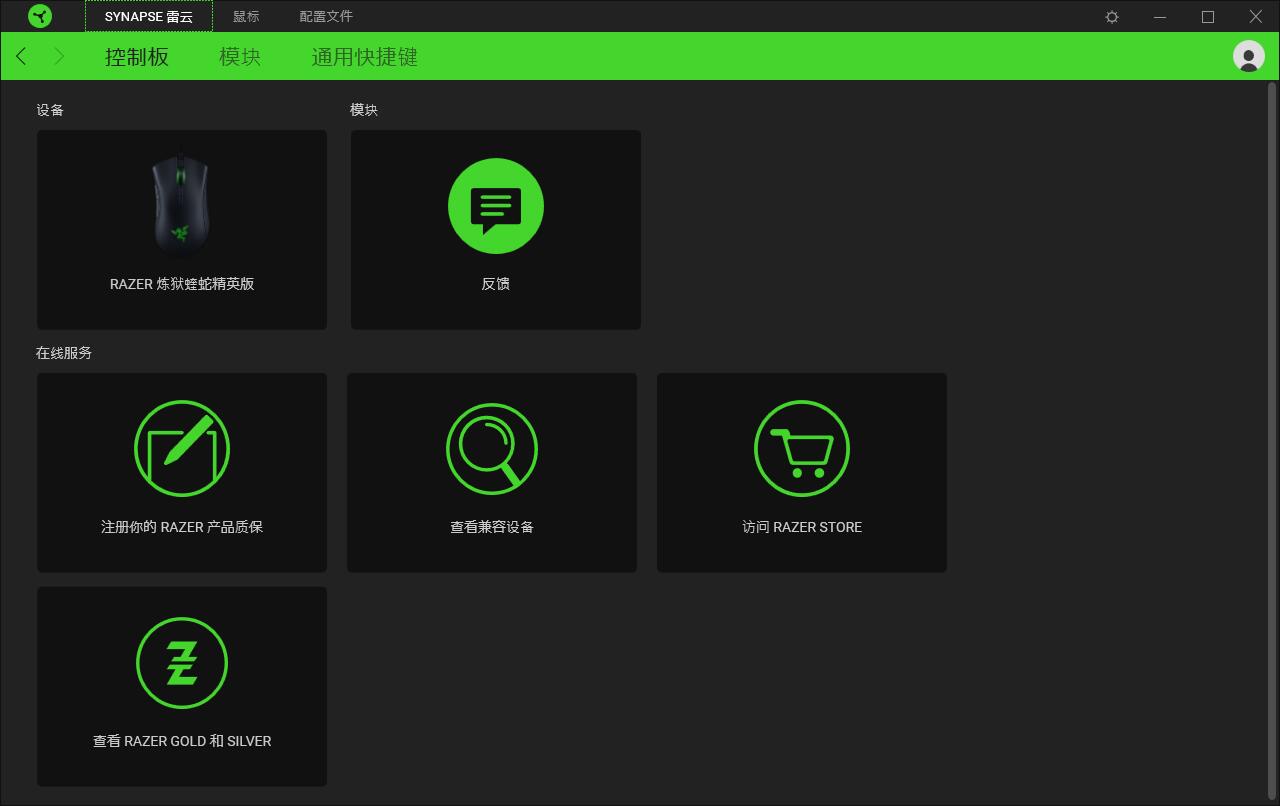Image resolution: width=1280 pixels, height=806 pixels.
Task: Click the back arrow navigation icon
Action: pos(22,56)
